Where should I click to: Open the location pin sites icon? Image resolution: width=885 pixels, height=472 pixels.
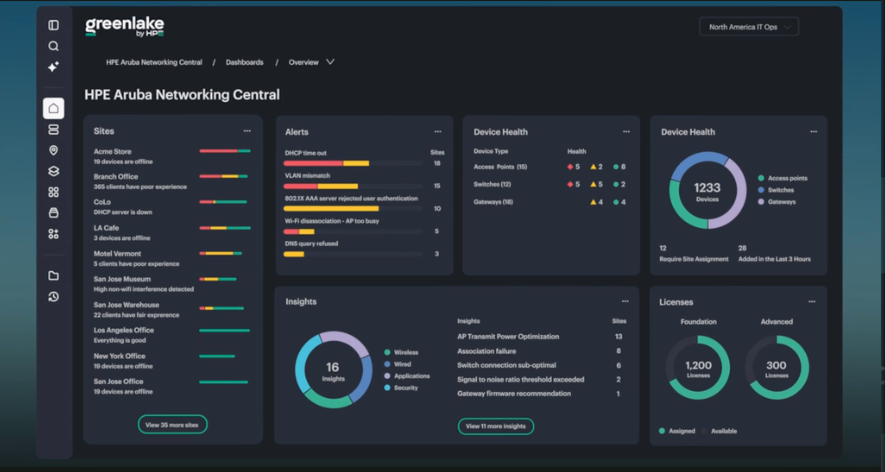click(54, 150)
